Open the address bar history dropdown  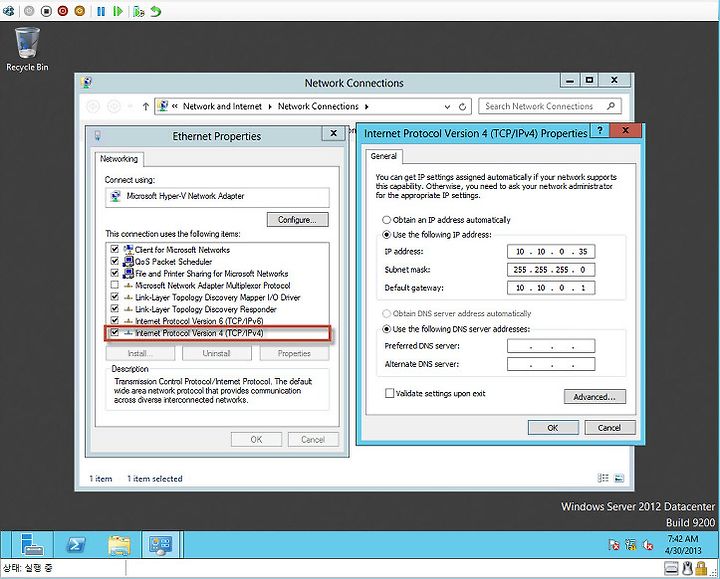(x=447, y=107)
